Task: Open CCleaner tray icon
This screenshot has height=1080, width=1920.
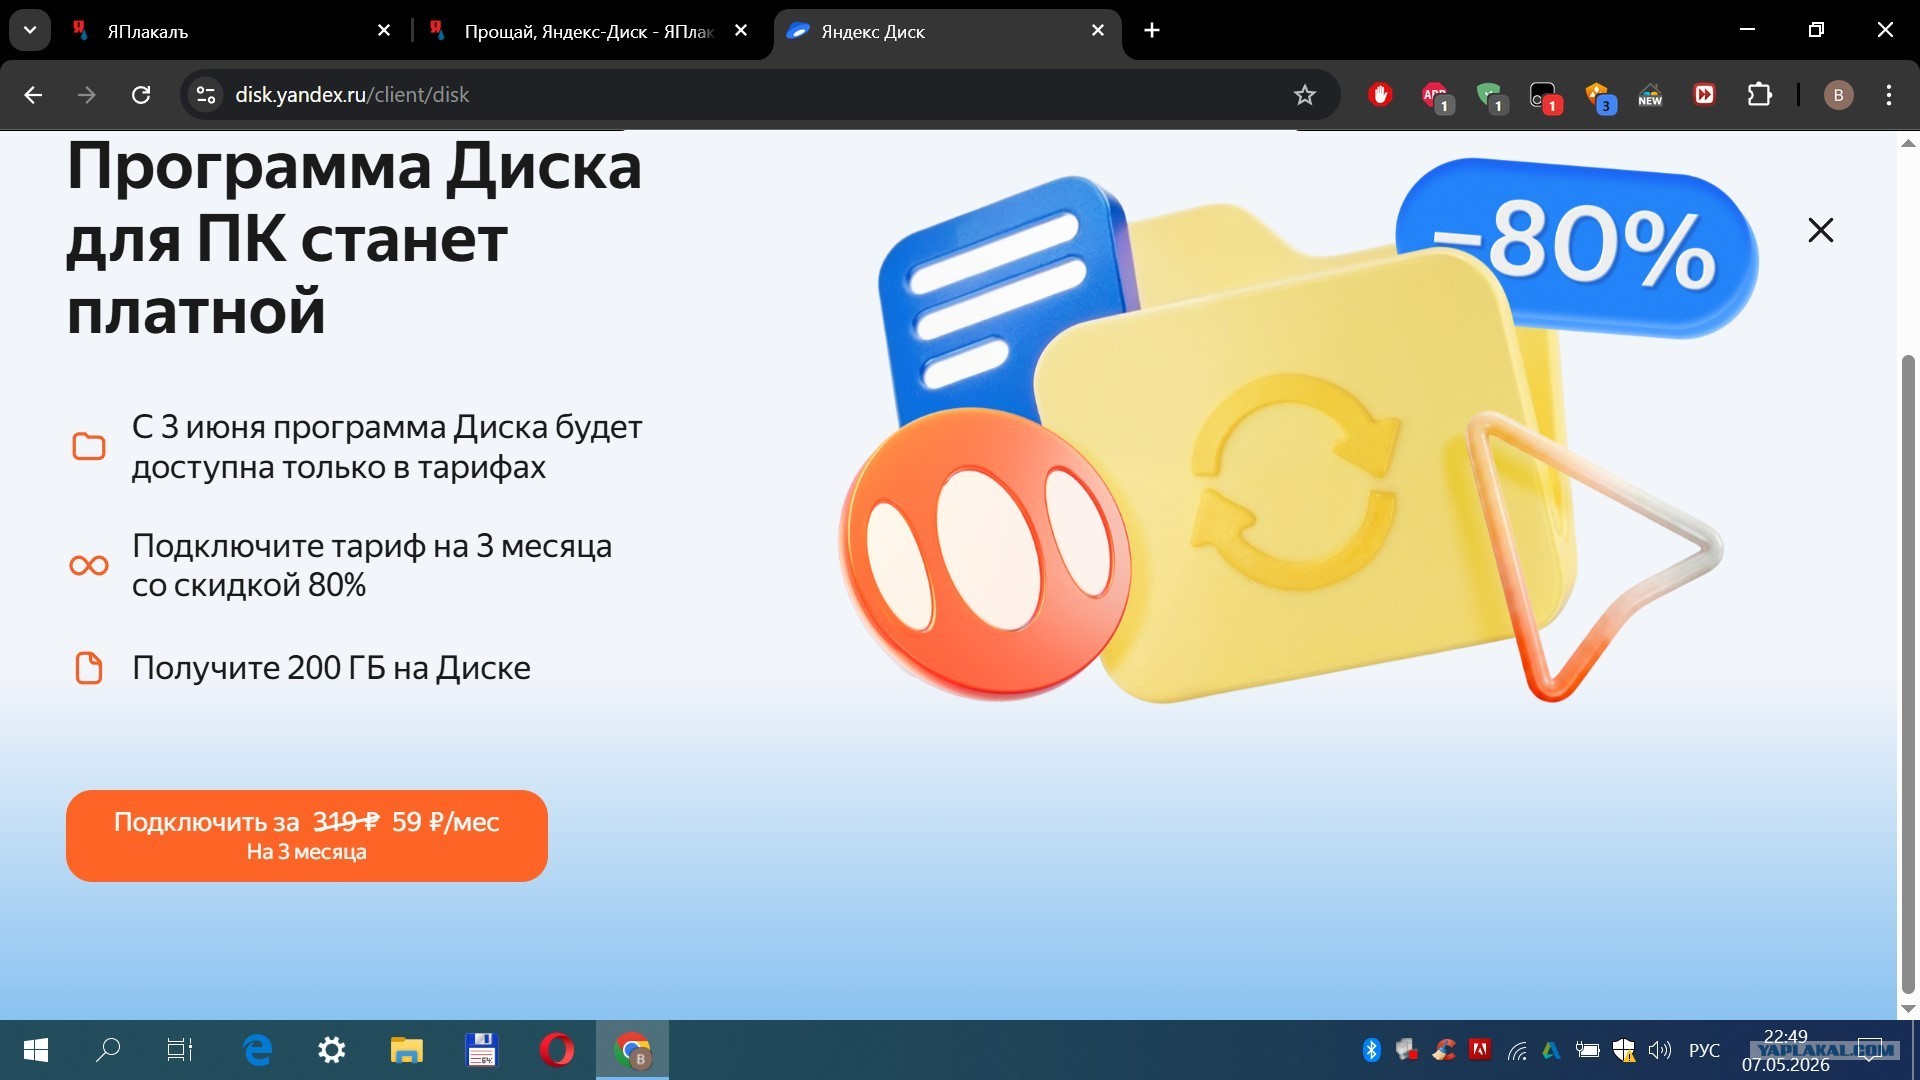Action: tap(1443, 1050)
